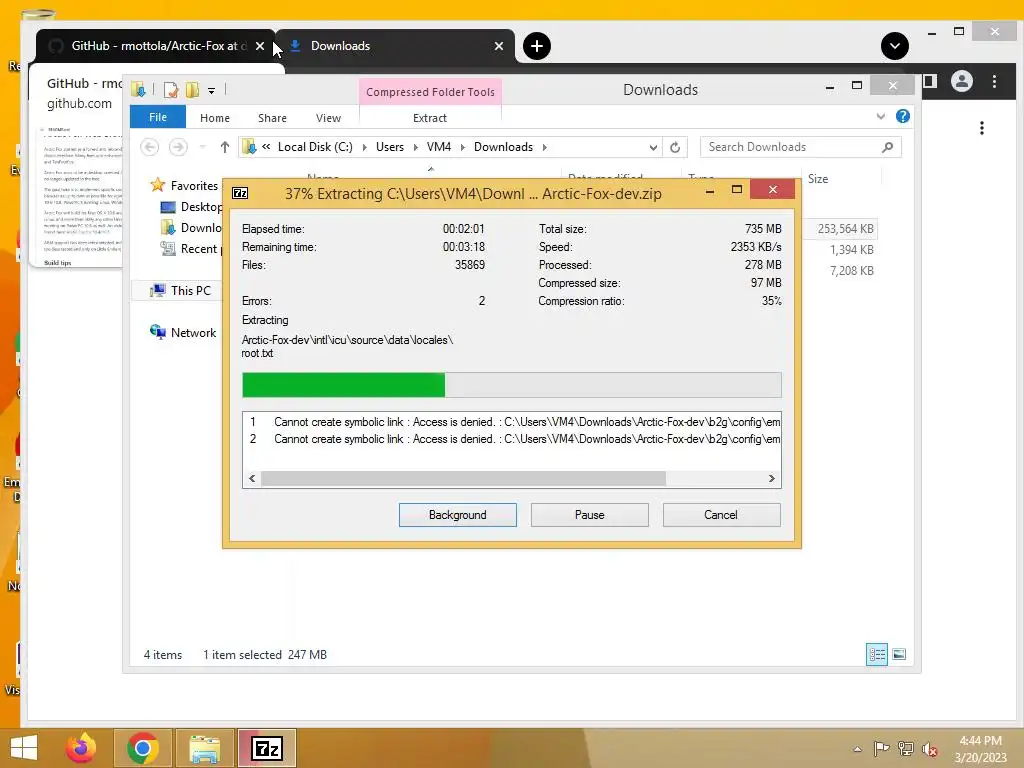This screenshot has width=1024, height=768.
Task: Click left arrow of error list scrollbar
Action: tap(252, 479)
